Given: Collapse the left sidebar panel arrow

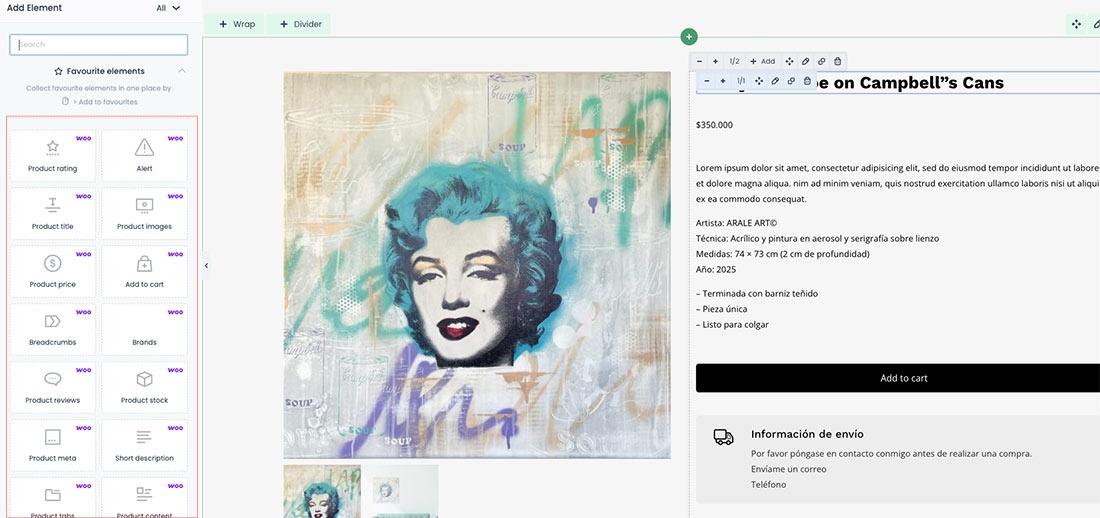Looking at the screenshot, I should 206,266.
